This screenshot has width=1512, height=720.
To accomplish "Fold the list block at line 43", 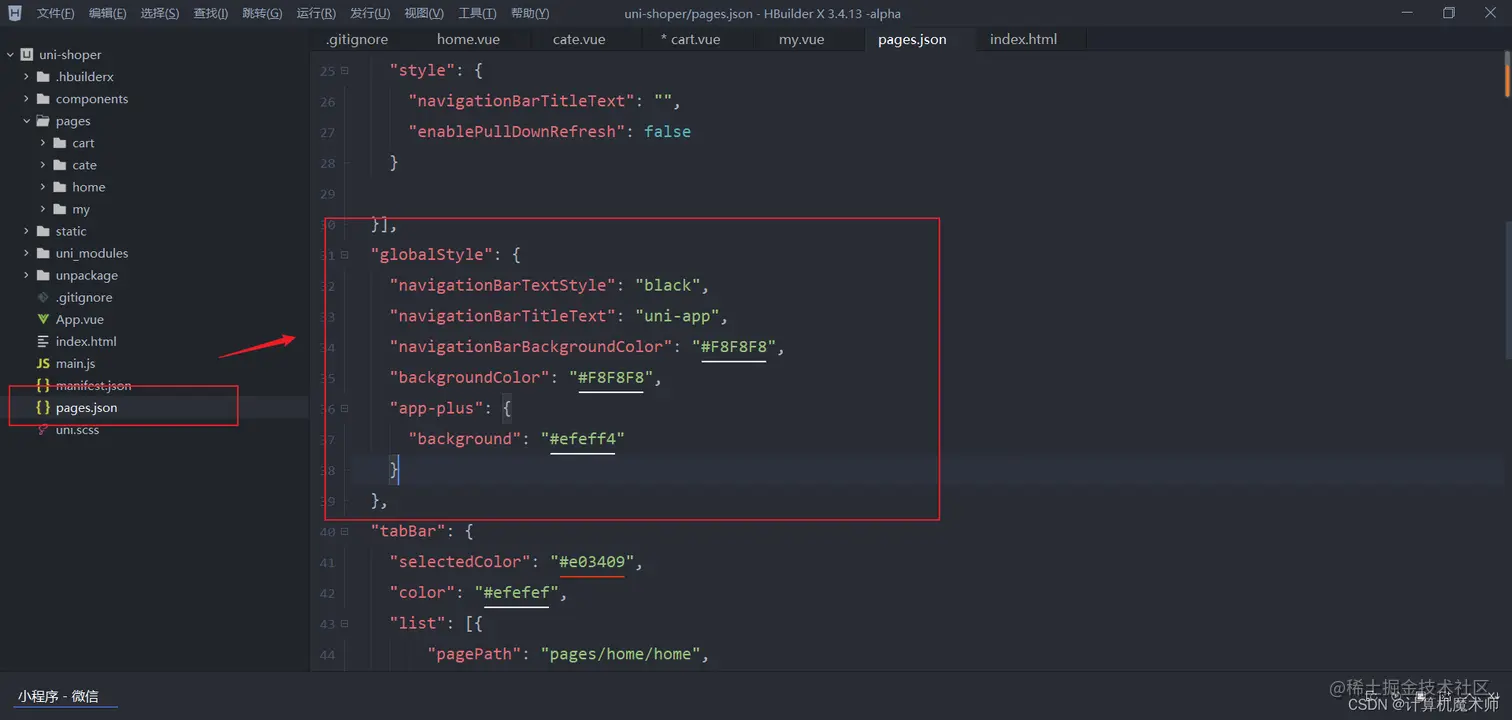I will pos(345,624).
